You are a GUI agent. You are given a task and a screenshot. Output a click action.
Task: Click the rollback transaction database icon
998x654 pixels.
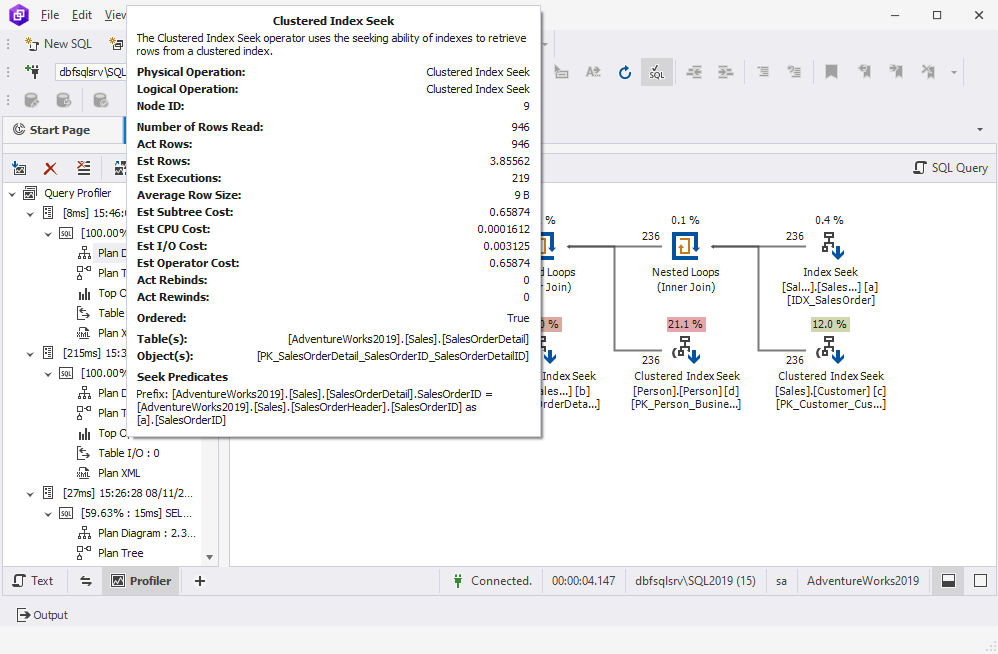(x=64, y=101)
